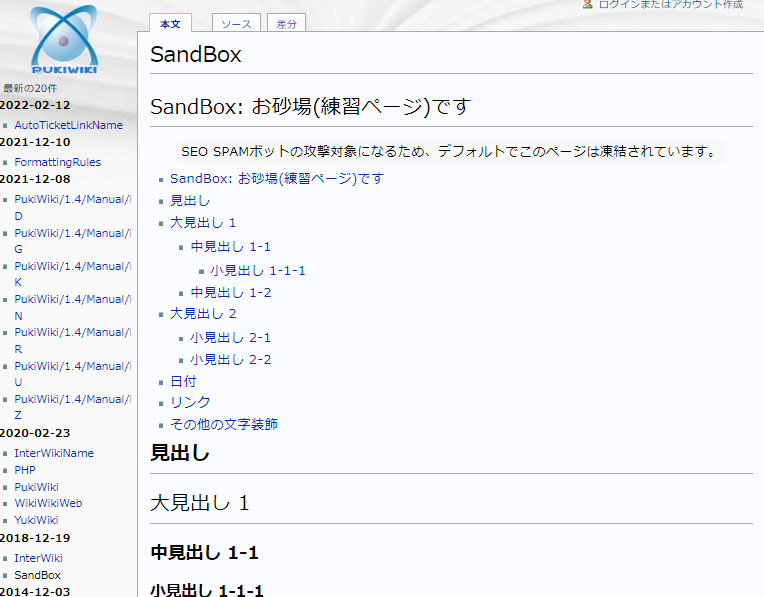Open InterWiki sidebar link
Viewport: 764px width, 597px height.
click(x=38, y=558)
